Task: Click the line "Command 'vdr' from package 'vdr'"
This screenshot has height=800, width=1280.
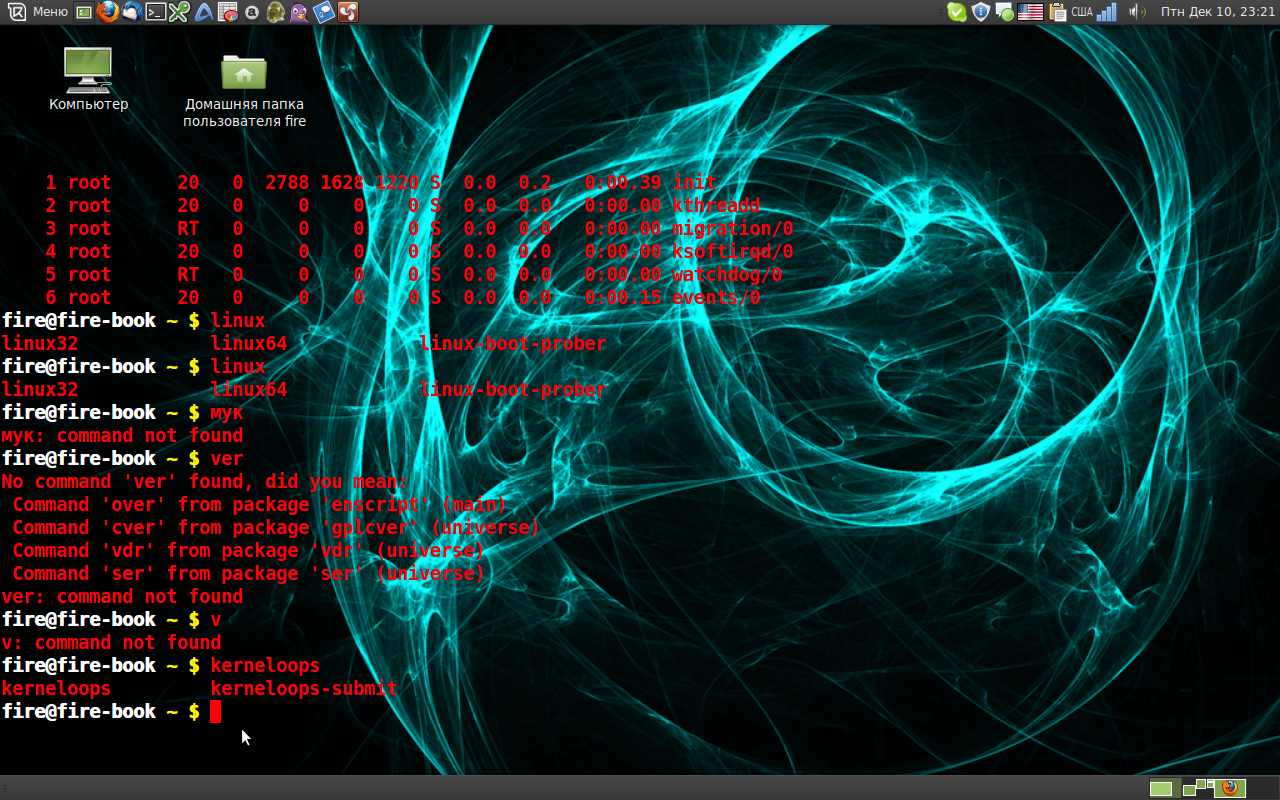Action: click(x=249, y=550)
